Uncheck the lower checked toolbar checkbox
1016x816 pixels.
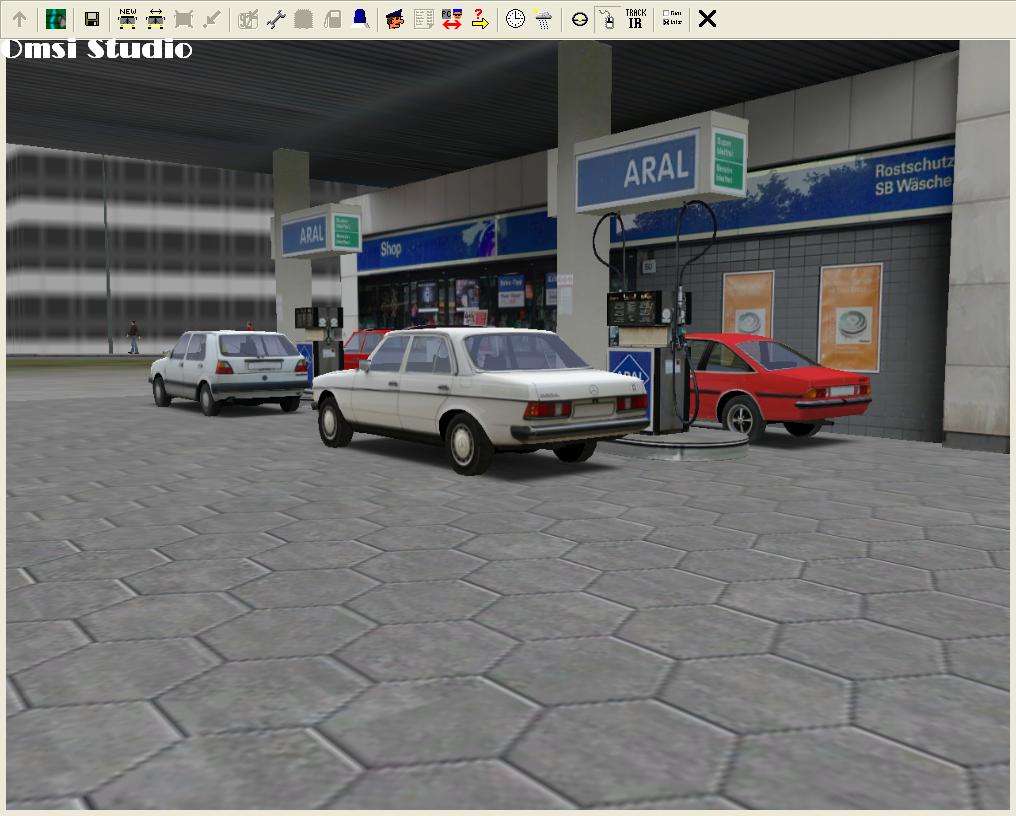(667, 24)
